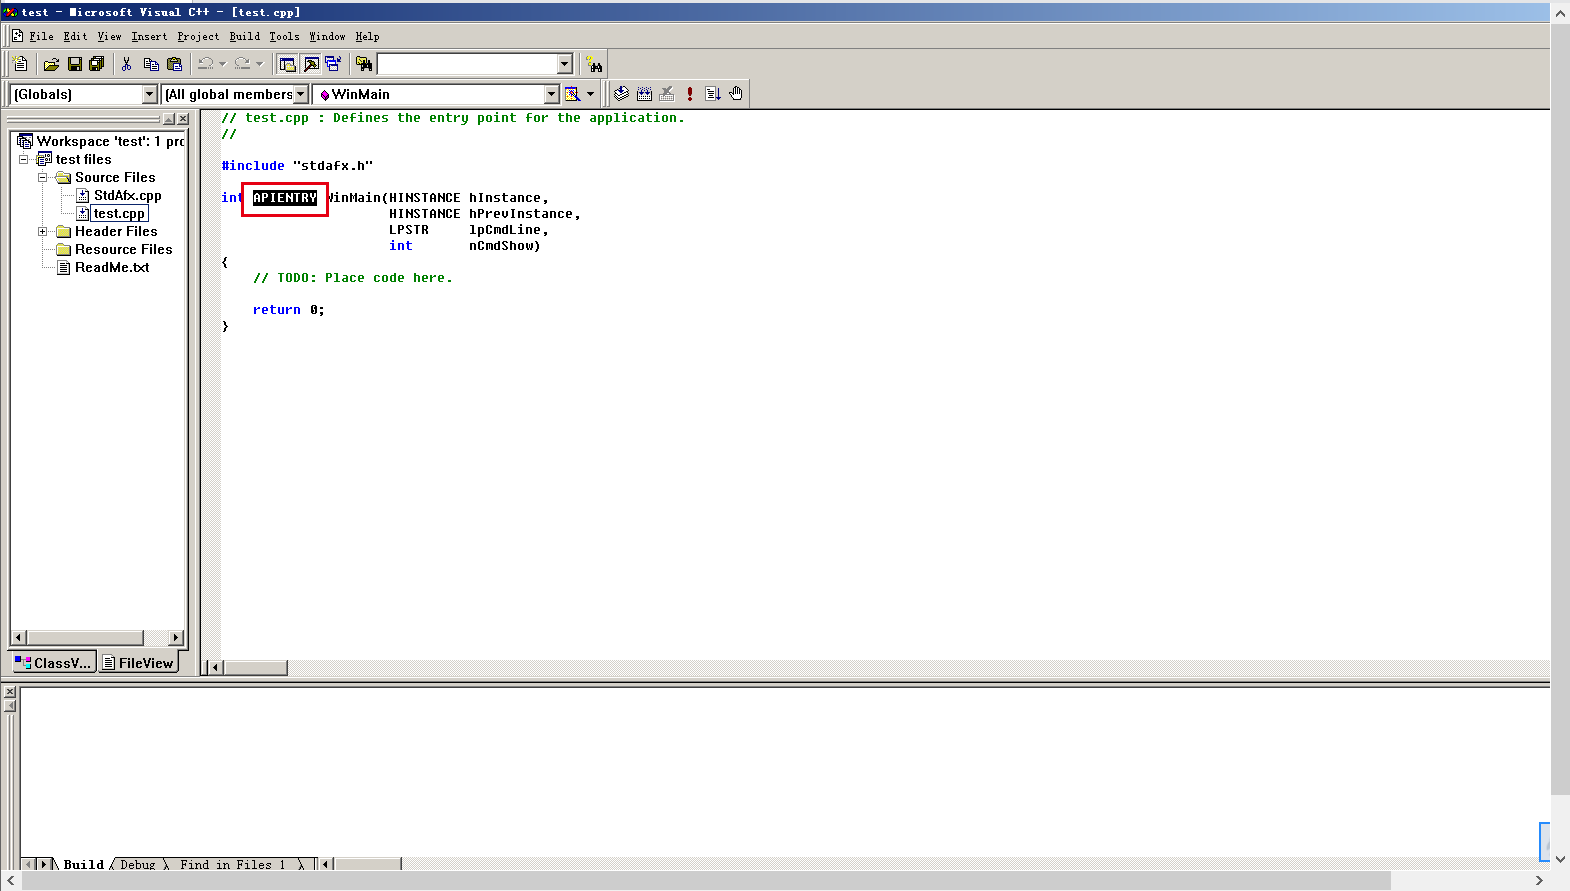The image size is (1570, 891).
Task: Collapse the test files tree node
Action: [24, 159]
